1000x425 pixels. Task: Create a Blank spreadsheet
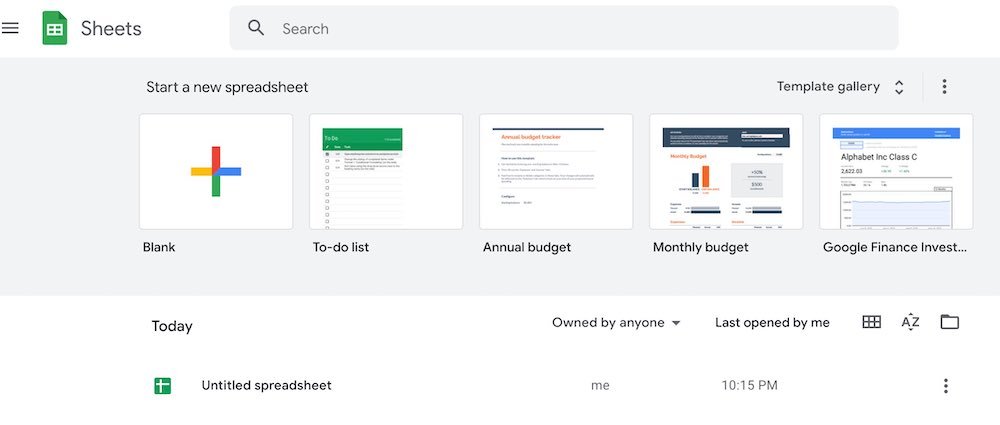coord(216,172)
